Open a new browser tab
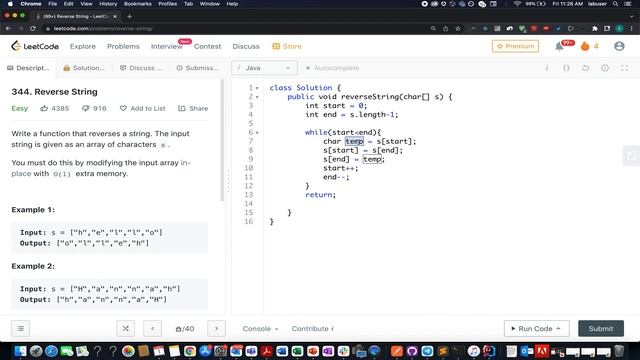This screenshot has width=640, height=360. 129,16
